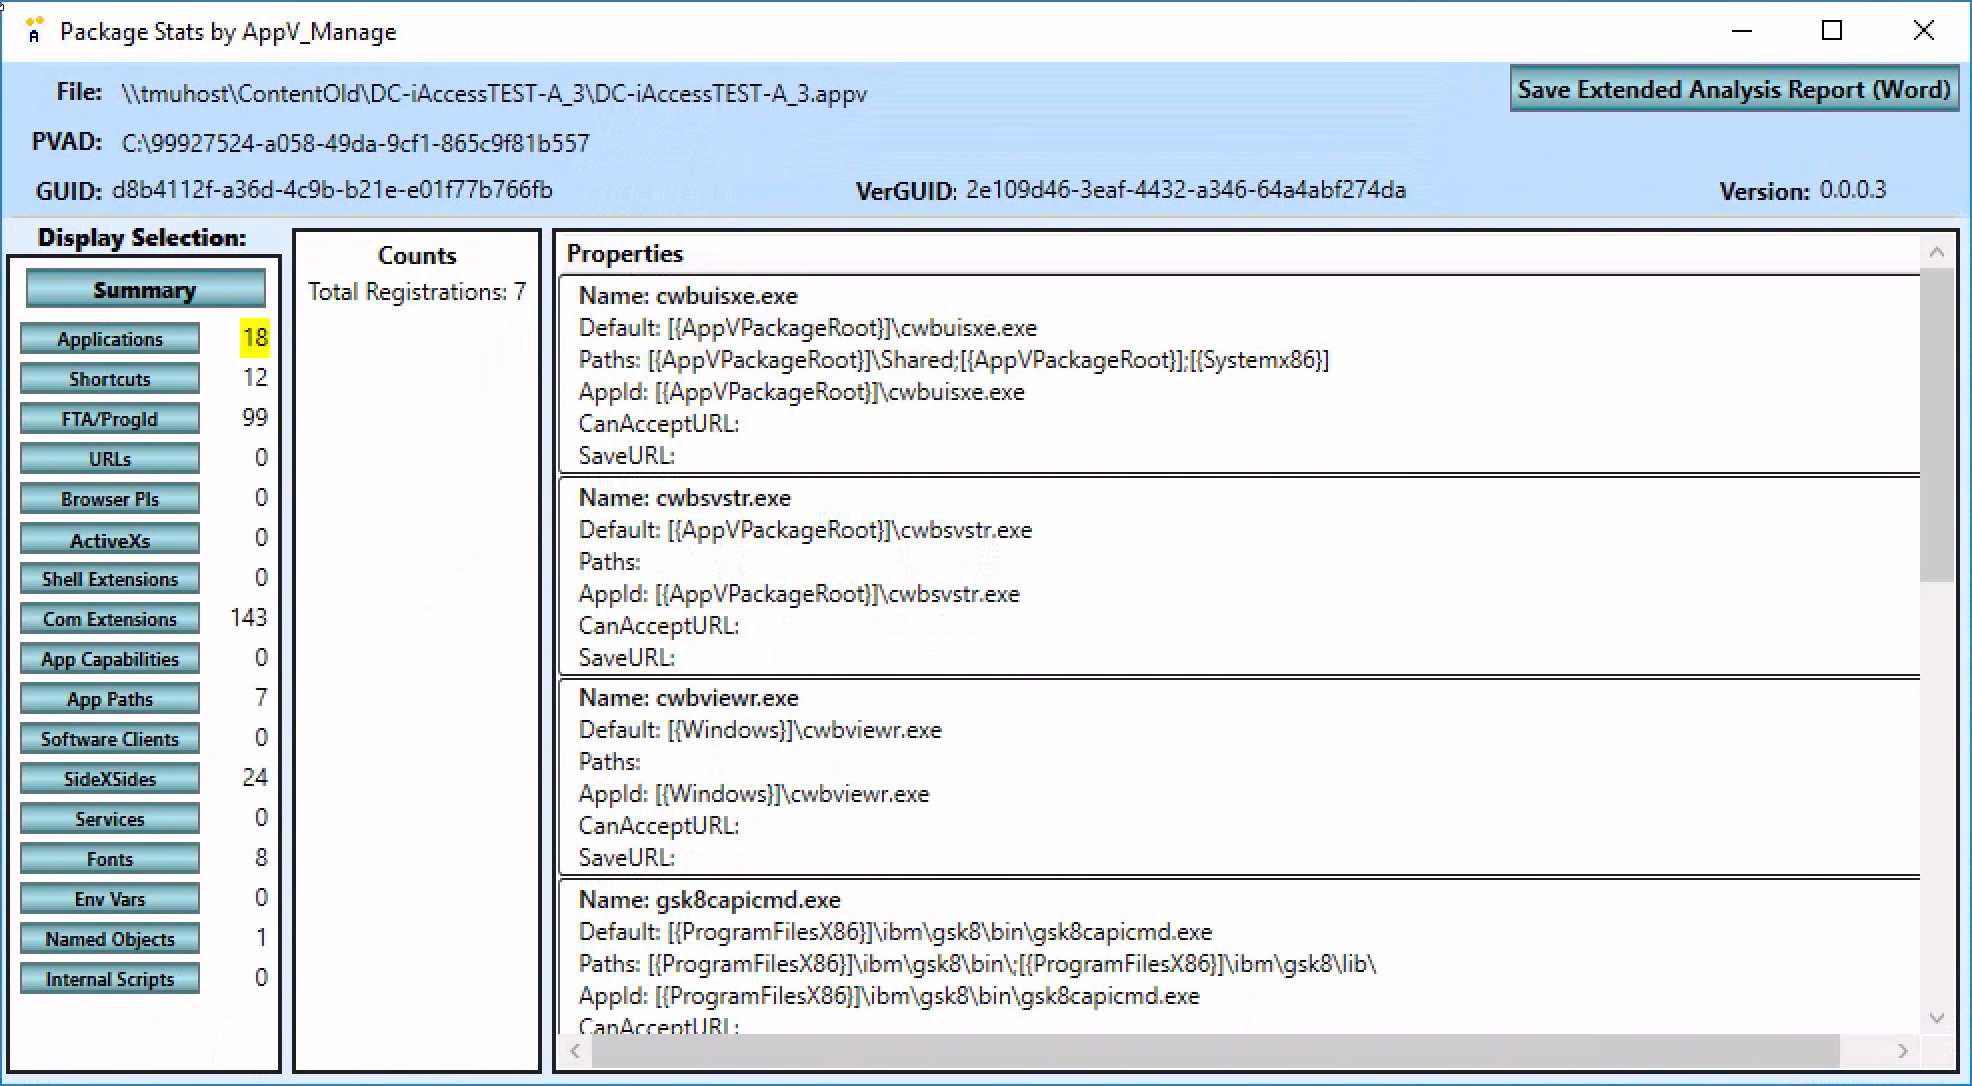Click the Internal Scripts button
Screen dimensions: 1972x1086
click(x=110, y=979)
